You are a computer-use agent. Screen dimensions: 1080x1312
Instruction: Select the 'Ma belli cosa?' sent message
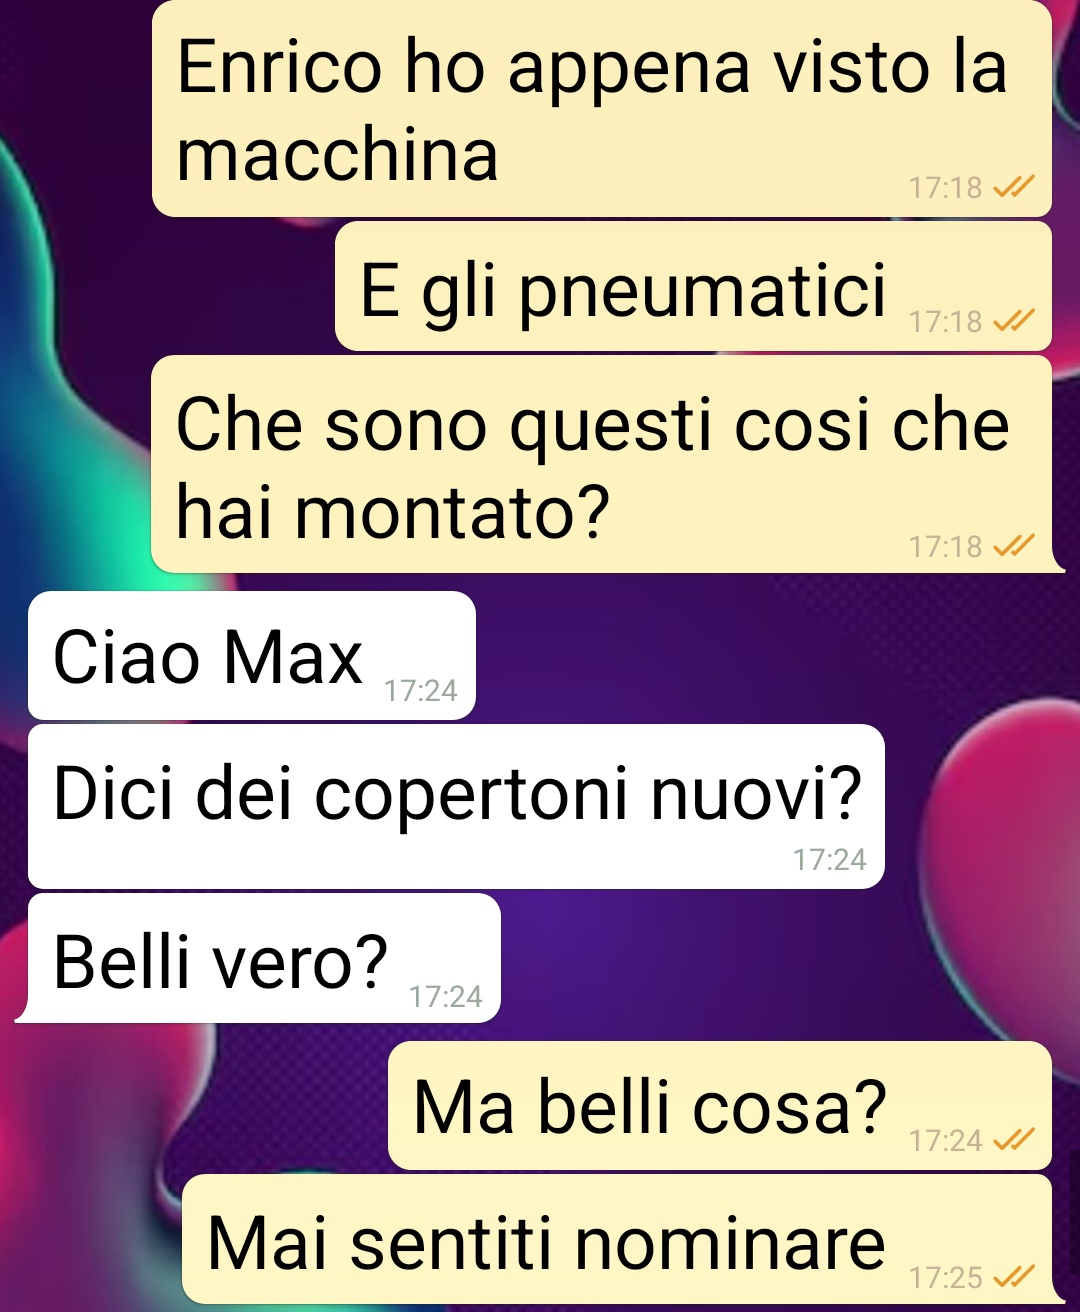[x=720, y=1106]
